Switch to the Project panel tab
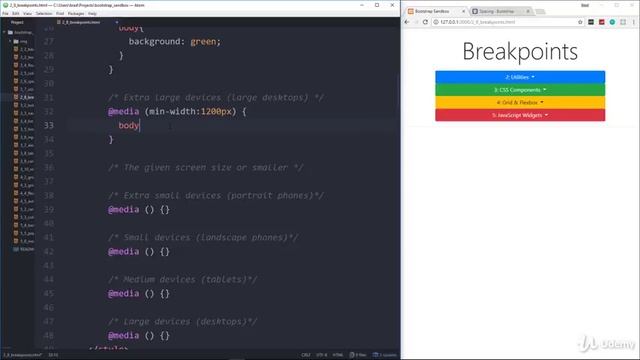 coord(17,22)
